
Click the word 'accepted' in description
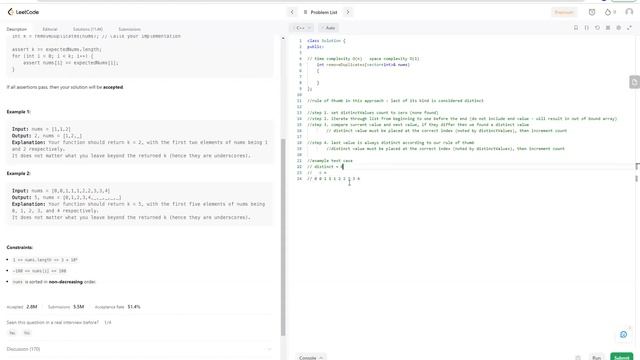[113, 87]
